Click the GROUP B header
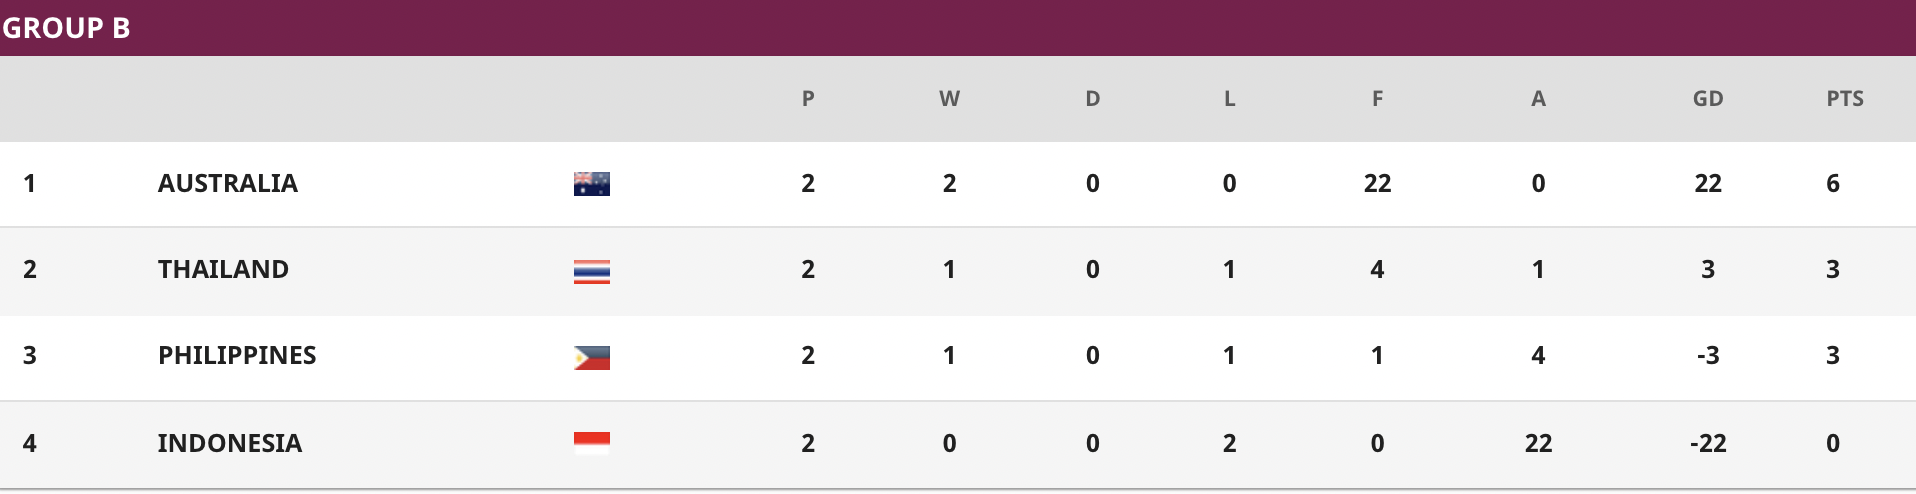 (x=66, y=28)
